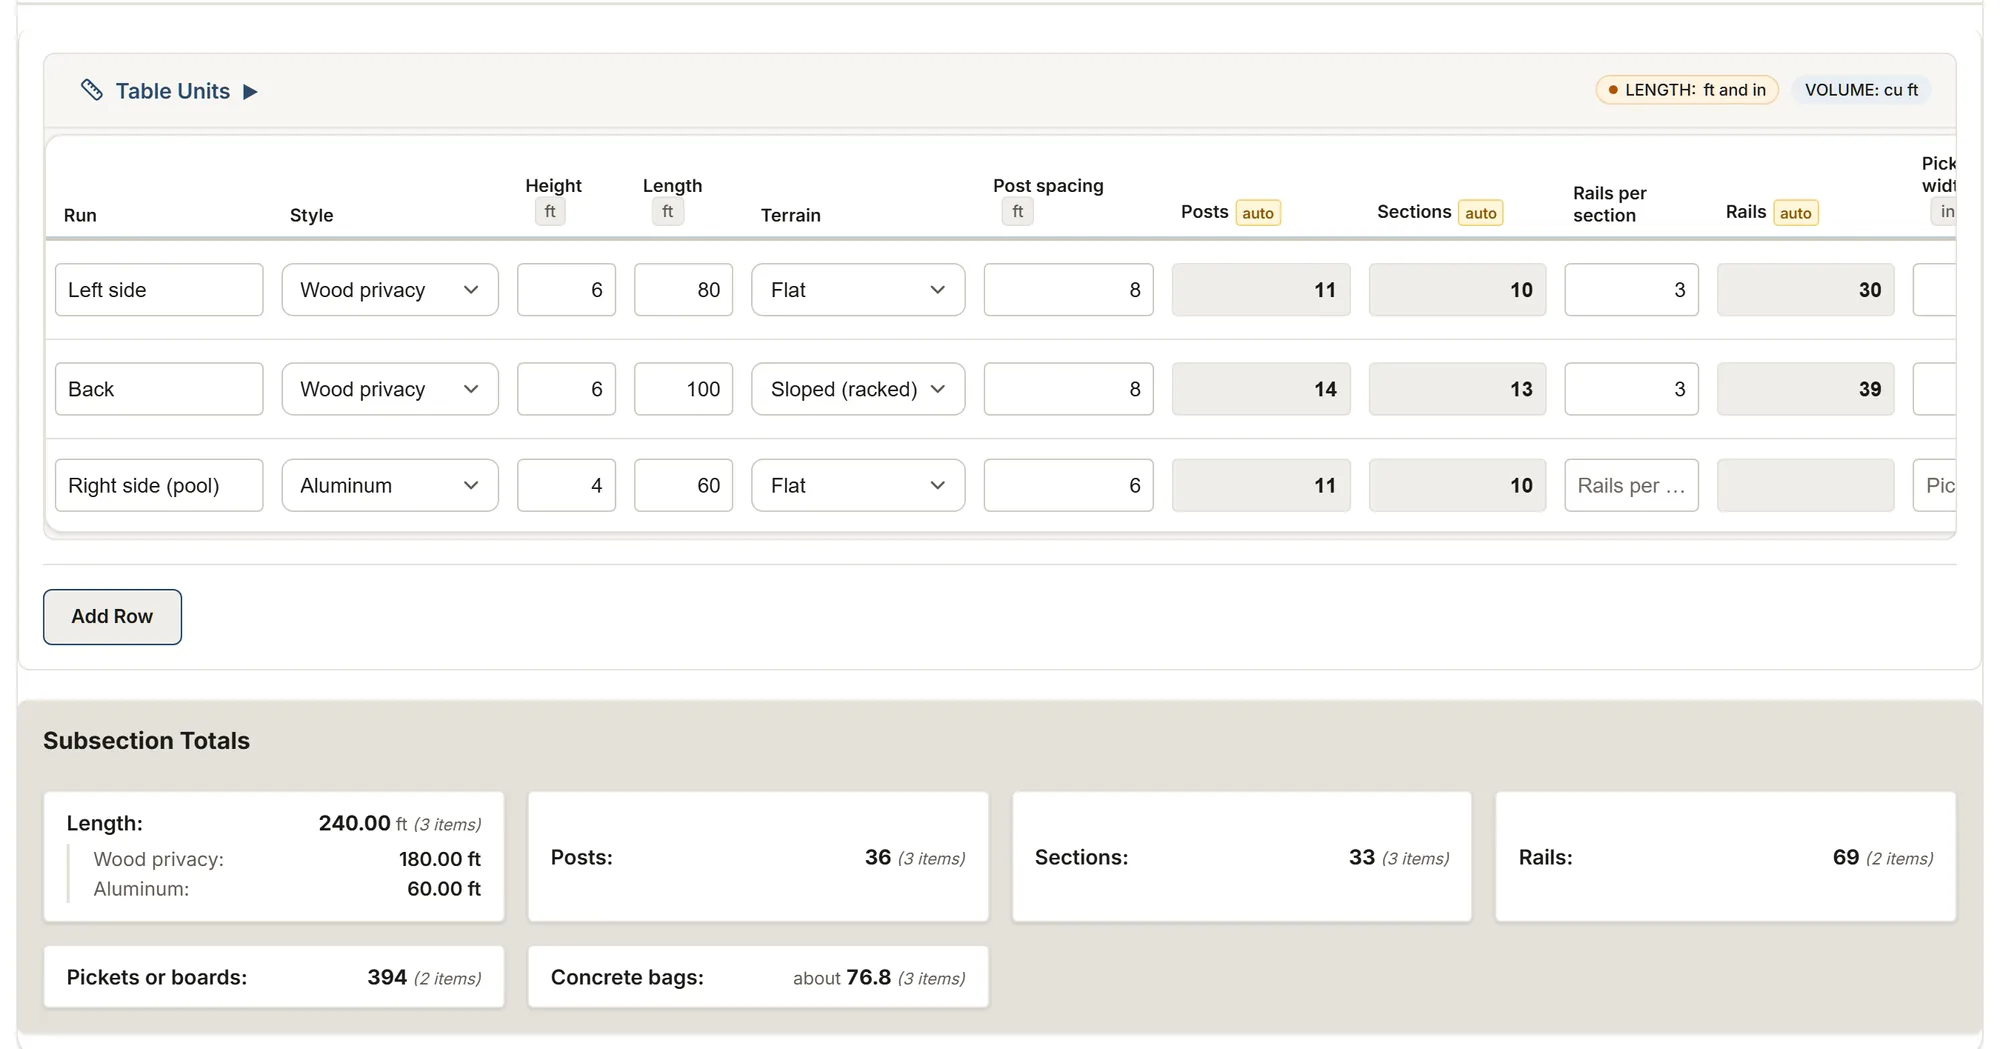Click the Length field showing 60
This screenshot has height=1049, width=2000.
tap(683, 485)
